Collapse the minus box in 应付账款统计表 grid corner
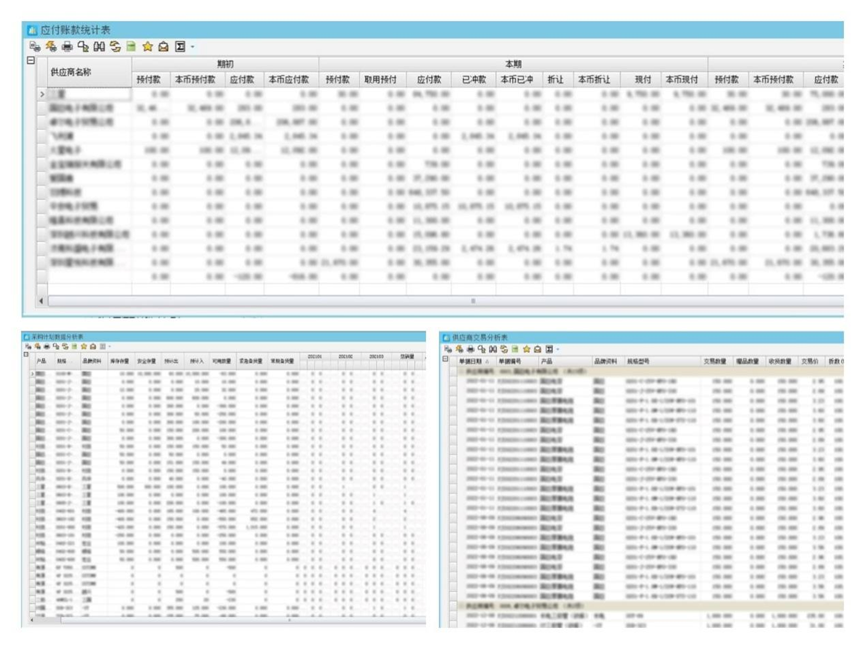Image resolution: width=865 pixels, height=649 pixels. click(x=30, y=62)
